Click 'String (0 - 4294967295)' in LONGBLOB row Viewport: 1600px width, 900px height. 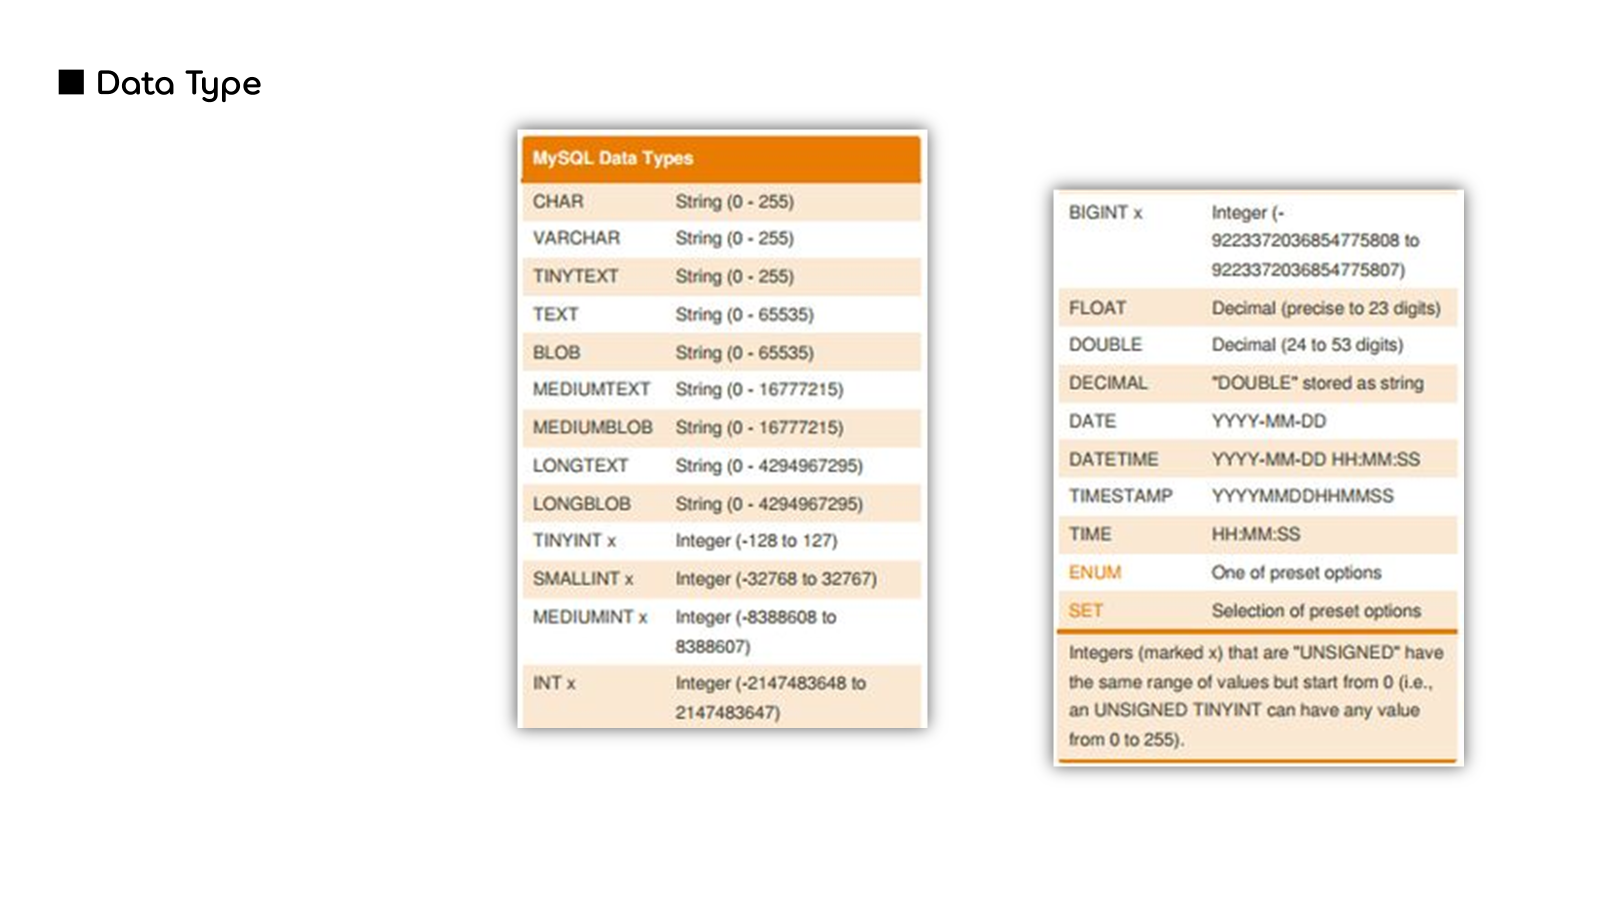coord(769,503)
